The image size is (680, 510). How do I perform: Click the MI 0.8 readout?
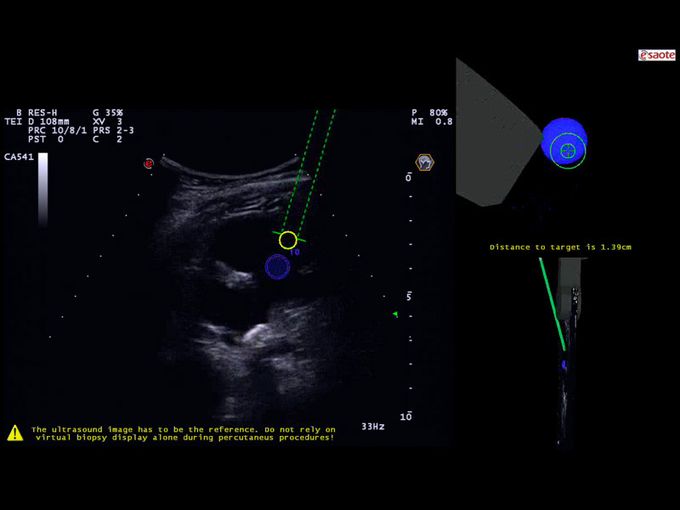point(431,122)
